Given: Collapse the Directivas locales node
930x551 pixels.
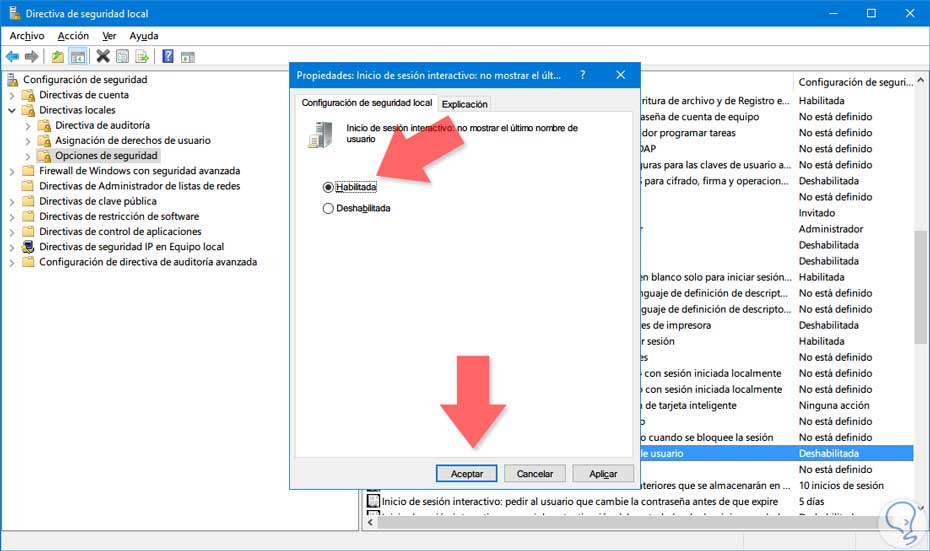Looking at the screenshot, I should coord(12,110).
